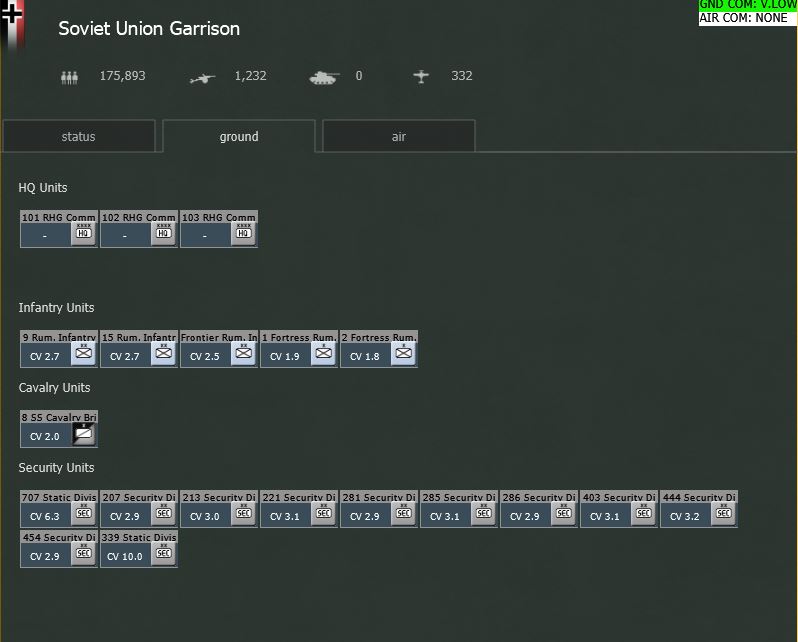Screen dimensions: 798x642
Task: Click the 707 Static Division SEC icon
Action: click(83, 513)
